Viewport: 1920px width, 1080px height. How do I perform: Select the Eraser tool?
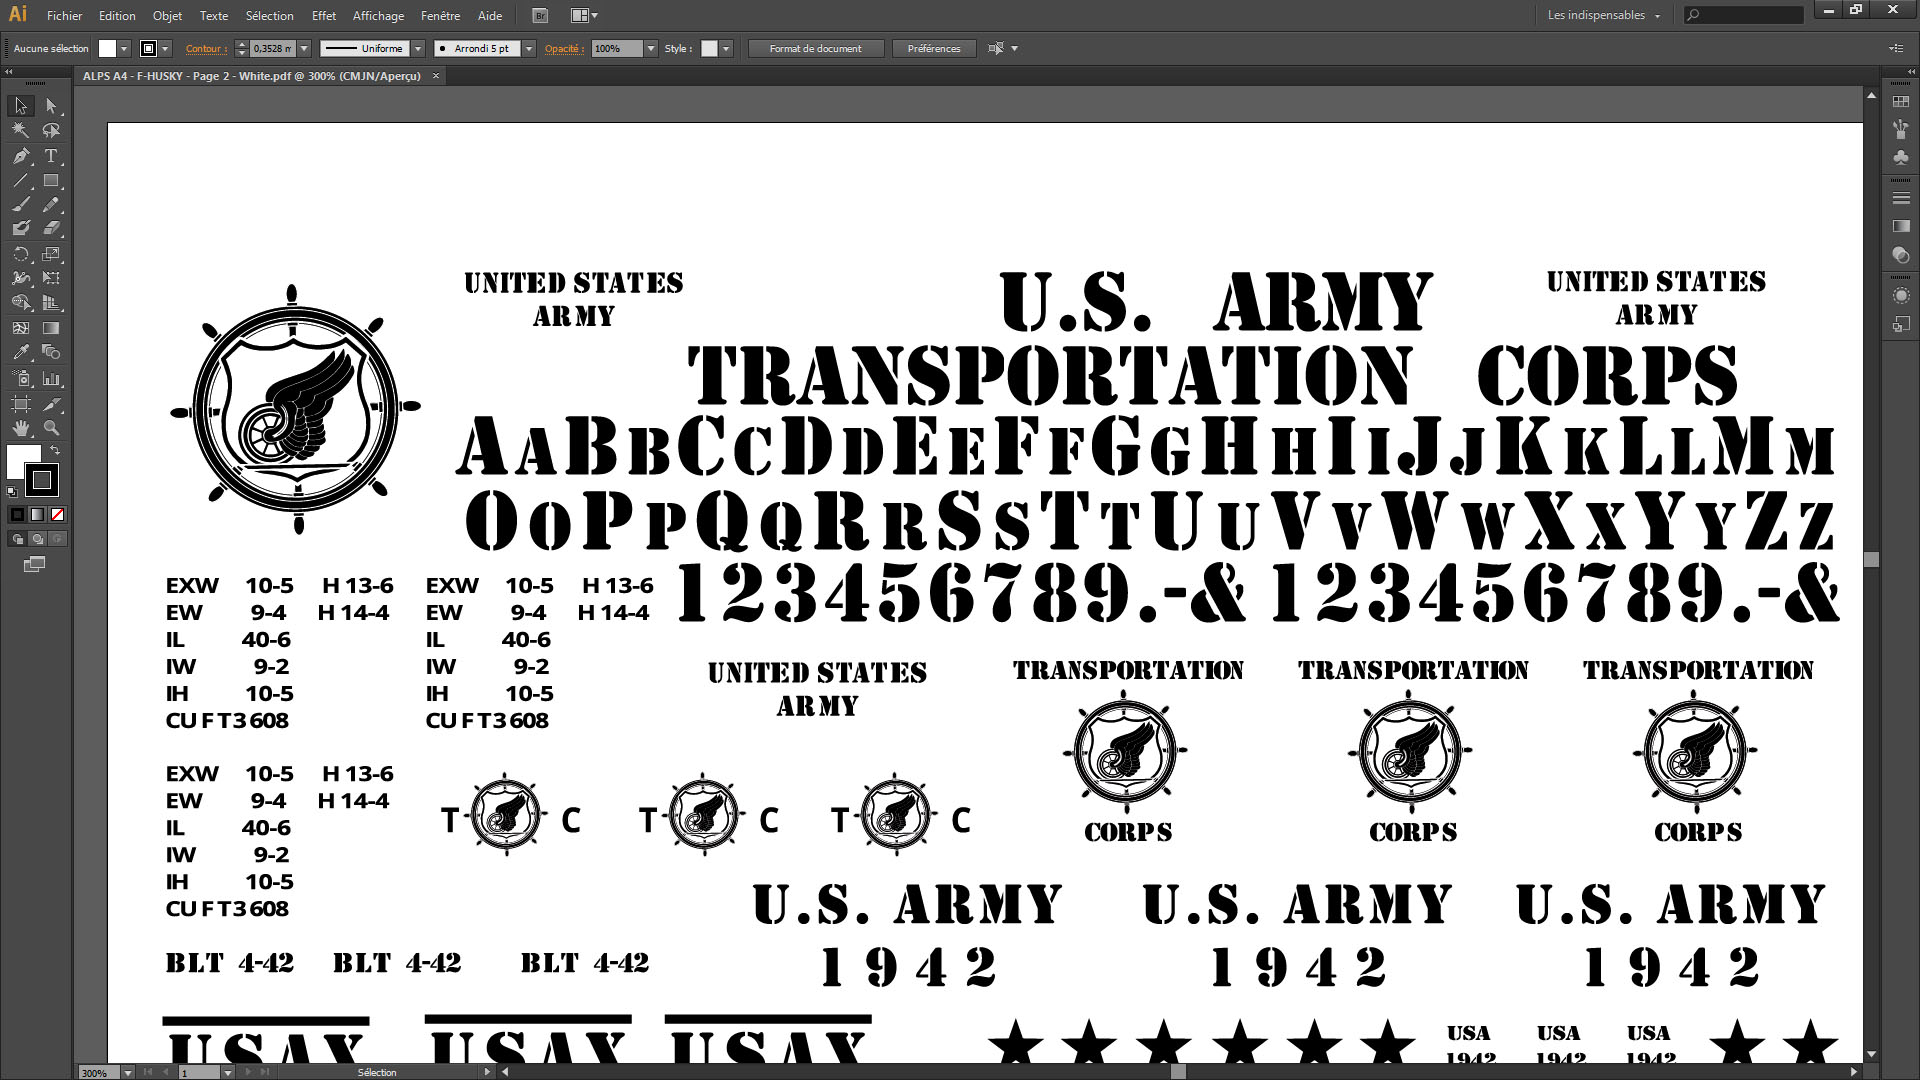[51, 229]
